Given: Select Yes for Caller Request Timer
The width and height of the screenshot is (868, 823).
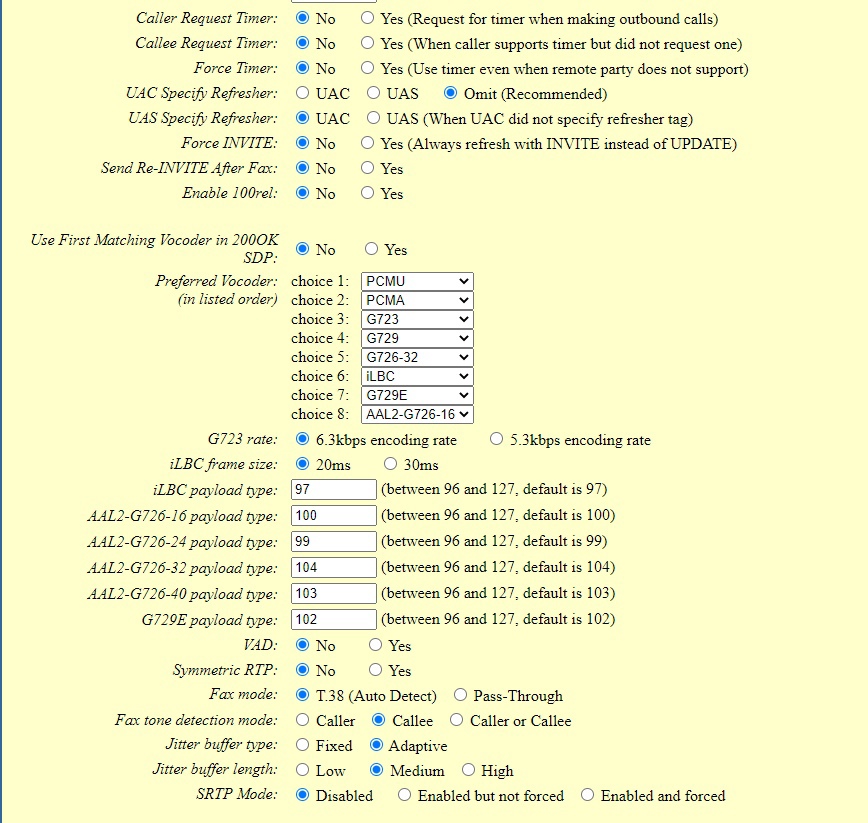Looking at the screenshot, I should (367, 18).
